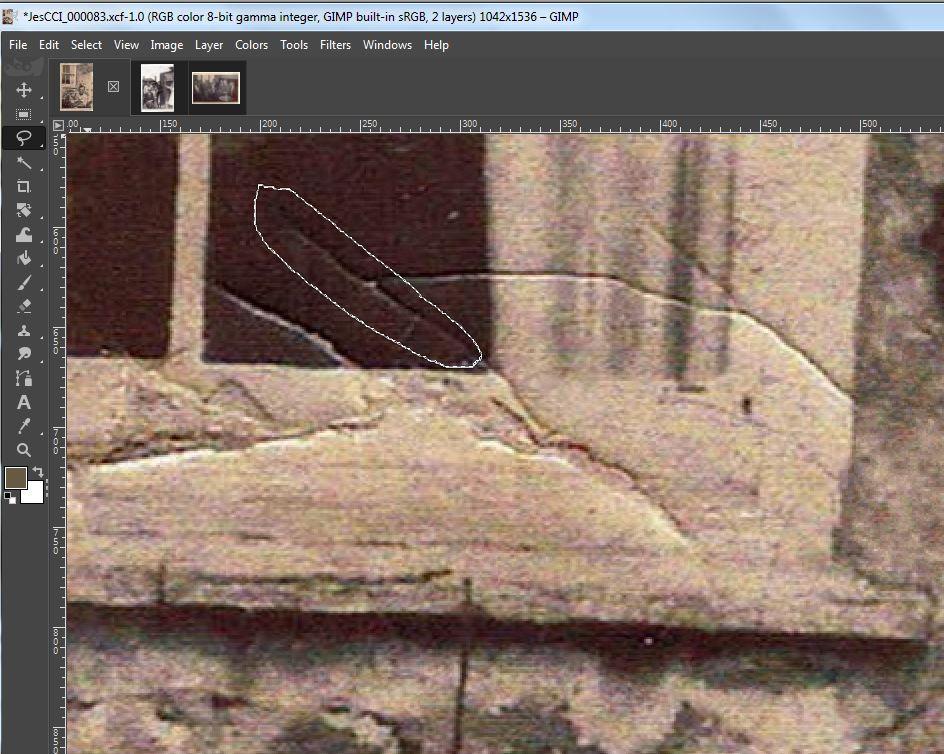Select the Move tool
The image size is (944, 754).
23,90
